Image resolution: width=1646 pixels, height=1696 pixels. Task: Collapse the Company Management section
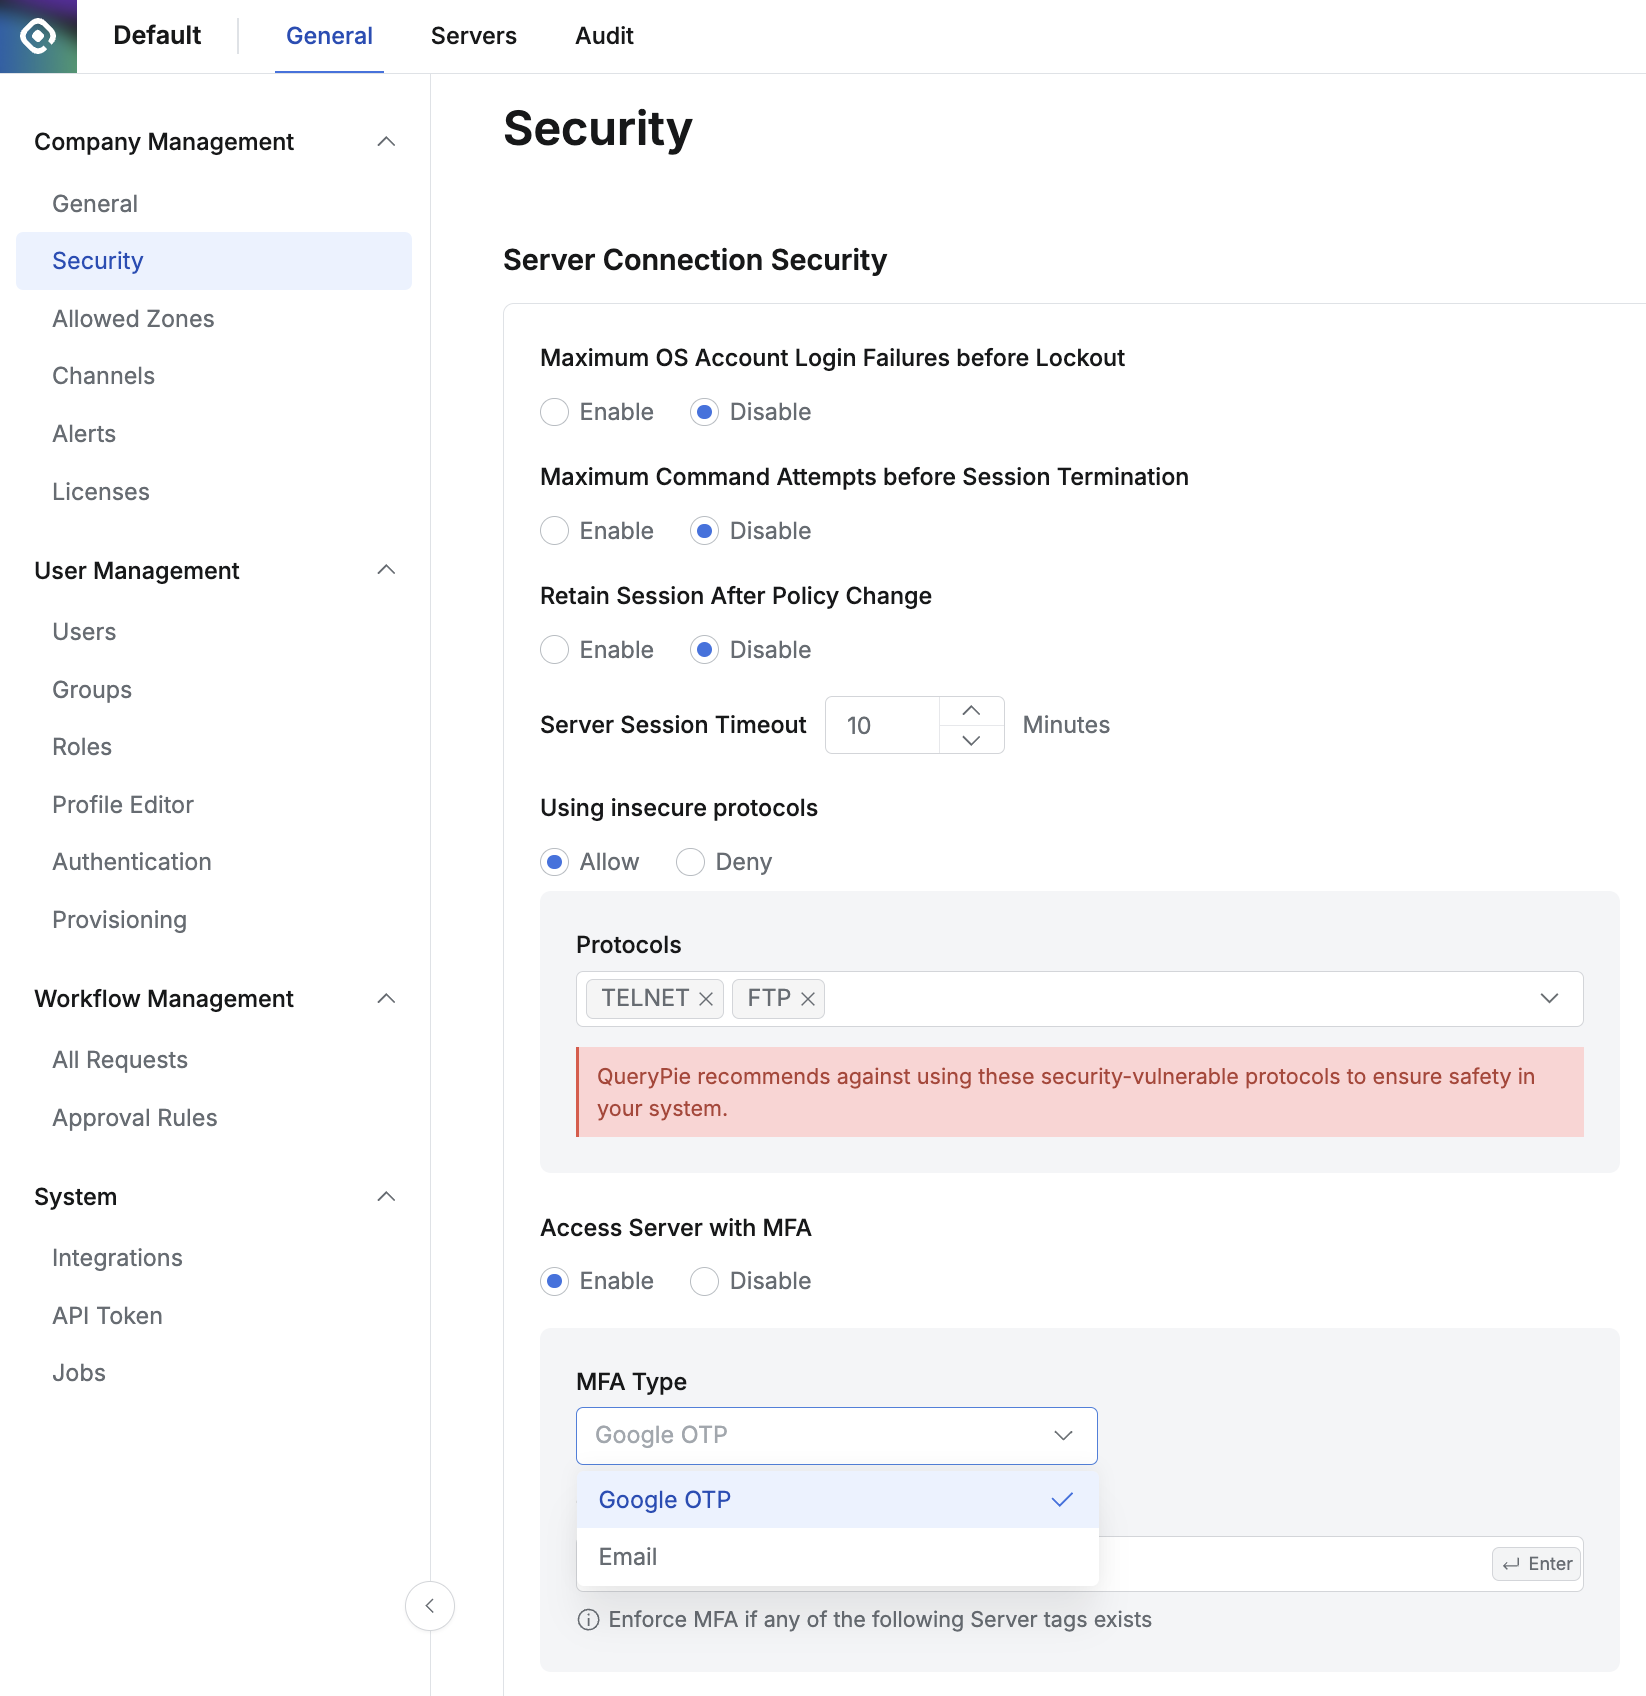386,142
